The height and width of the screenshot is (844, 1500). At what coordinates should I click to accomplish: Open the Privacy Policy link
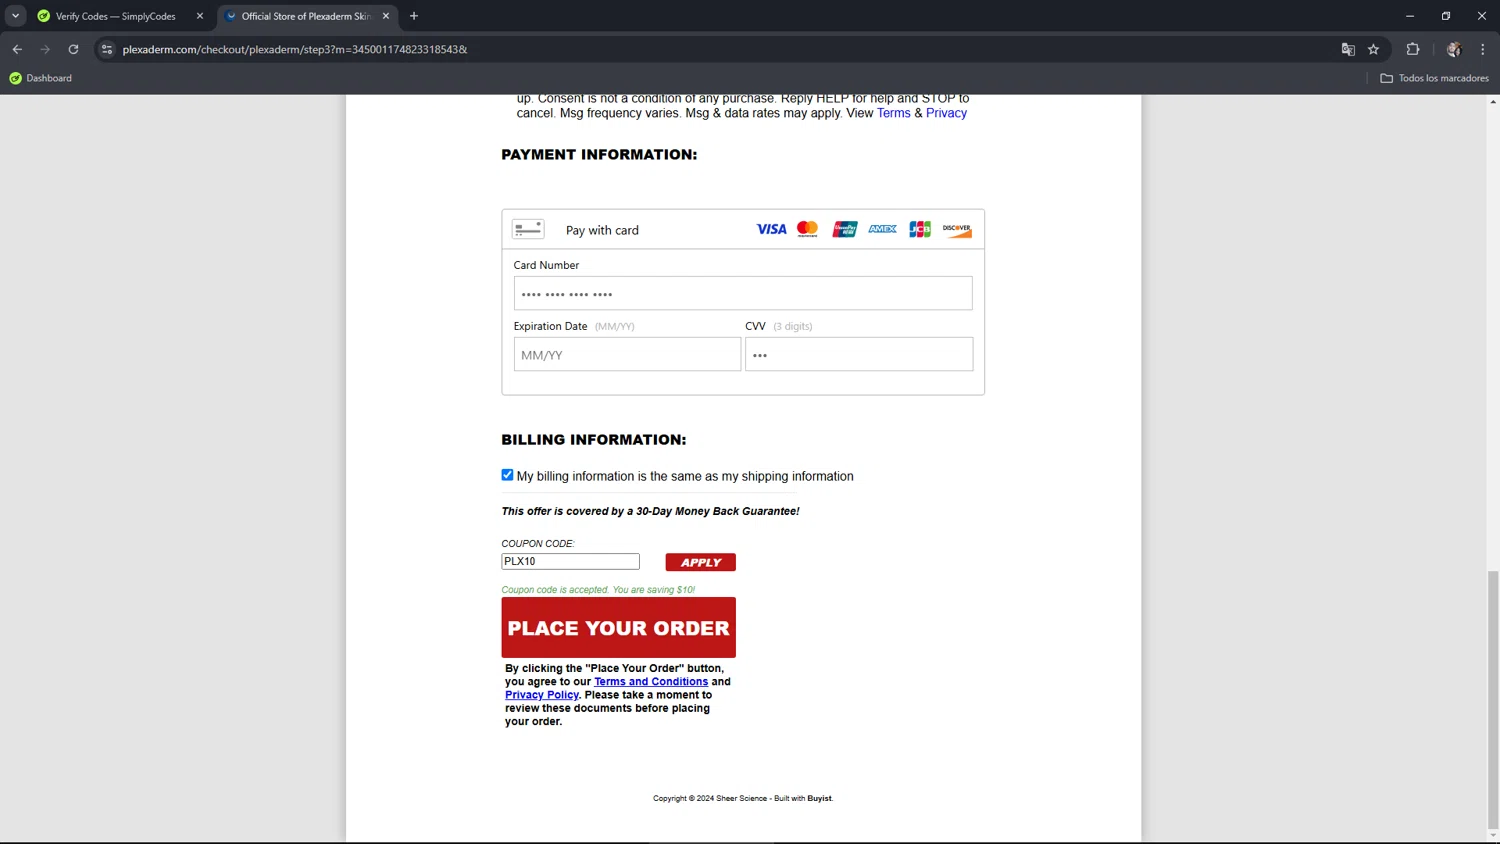pos(542,694)
